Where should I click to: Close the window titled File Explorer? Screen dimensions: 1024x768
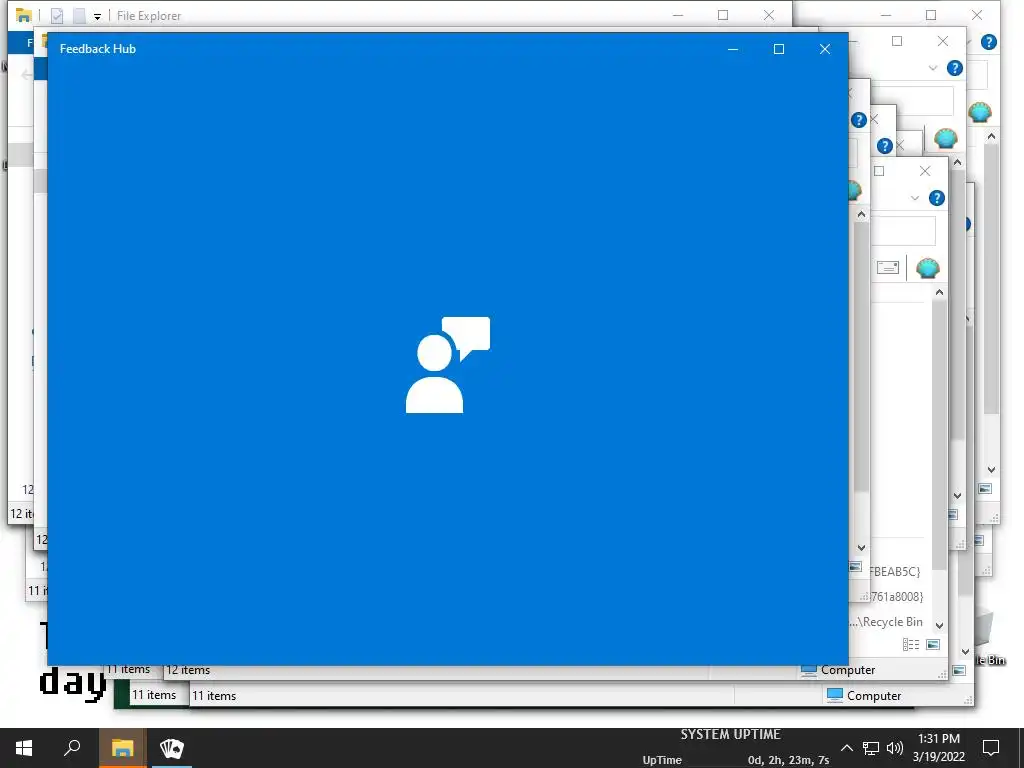769,15
